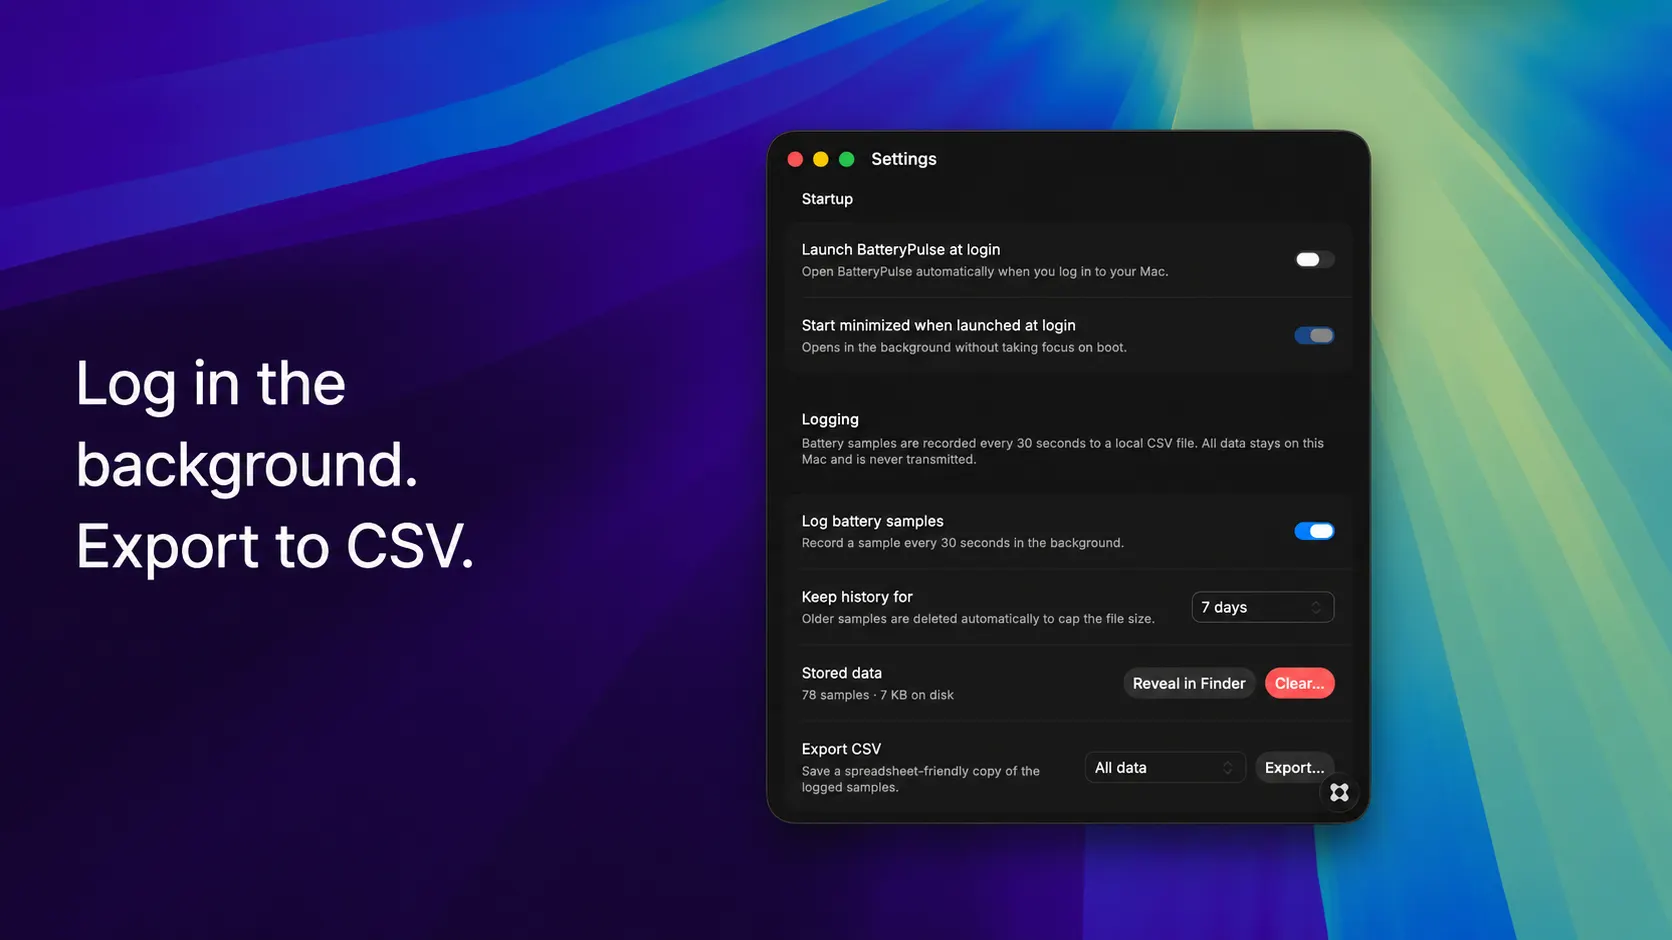Click the Keep history for label
This screenshot has width=1672, height=940.
[x=857, y=597]
